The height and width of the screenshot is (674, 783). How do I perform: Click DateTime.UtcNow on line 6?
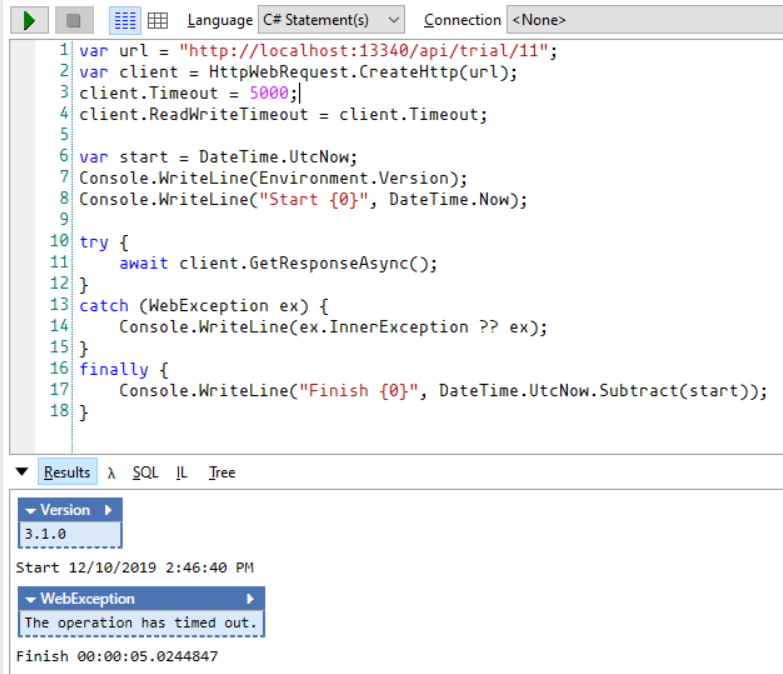click(x=274, y=157)
